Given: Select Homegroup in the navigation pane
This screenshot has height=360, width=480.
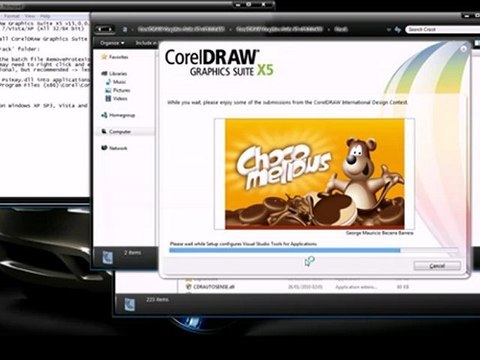Looking at the screenshot, I should (122, 115).
